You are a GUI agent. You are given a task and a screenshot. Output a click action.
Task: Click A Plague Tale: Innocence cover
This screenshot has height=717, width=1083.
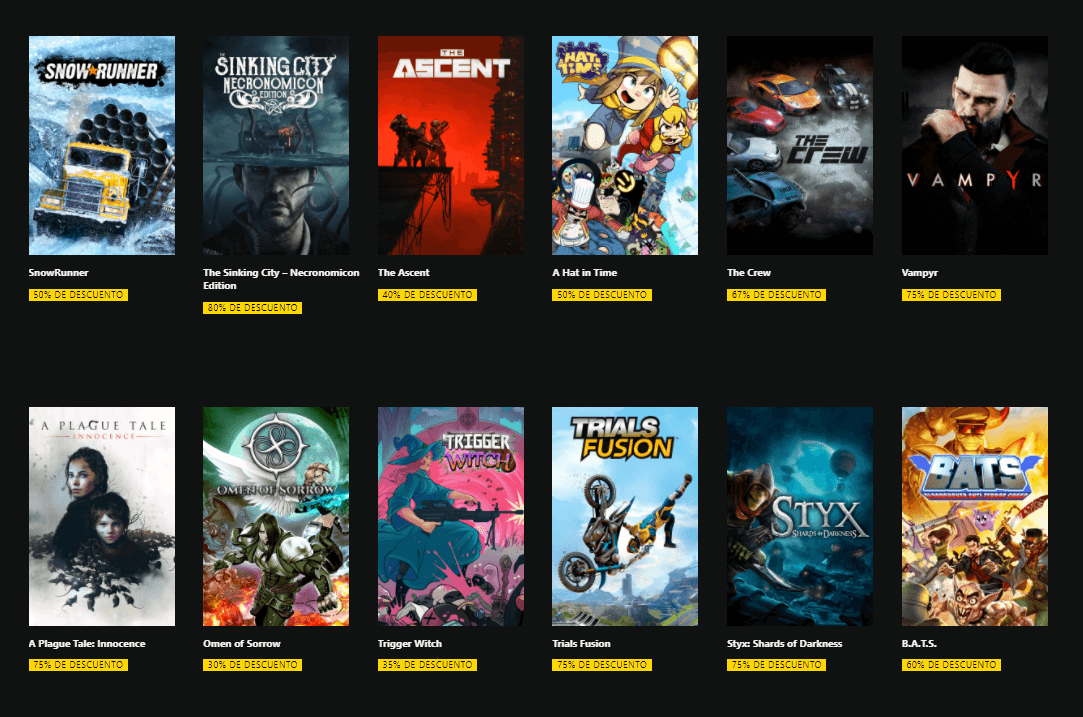[x=102, y=516]
